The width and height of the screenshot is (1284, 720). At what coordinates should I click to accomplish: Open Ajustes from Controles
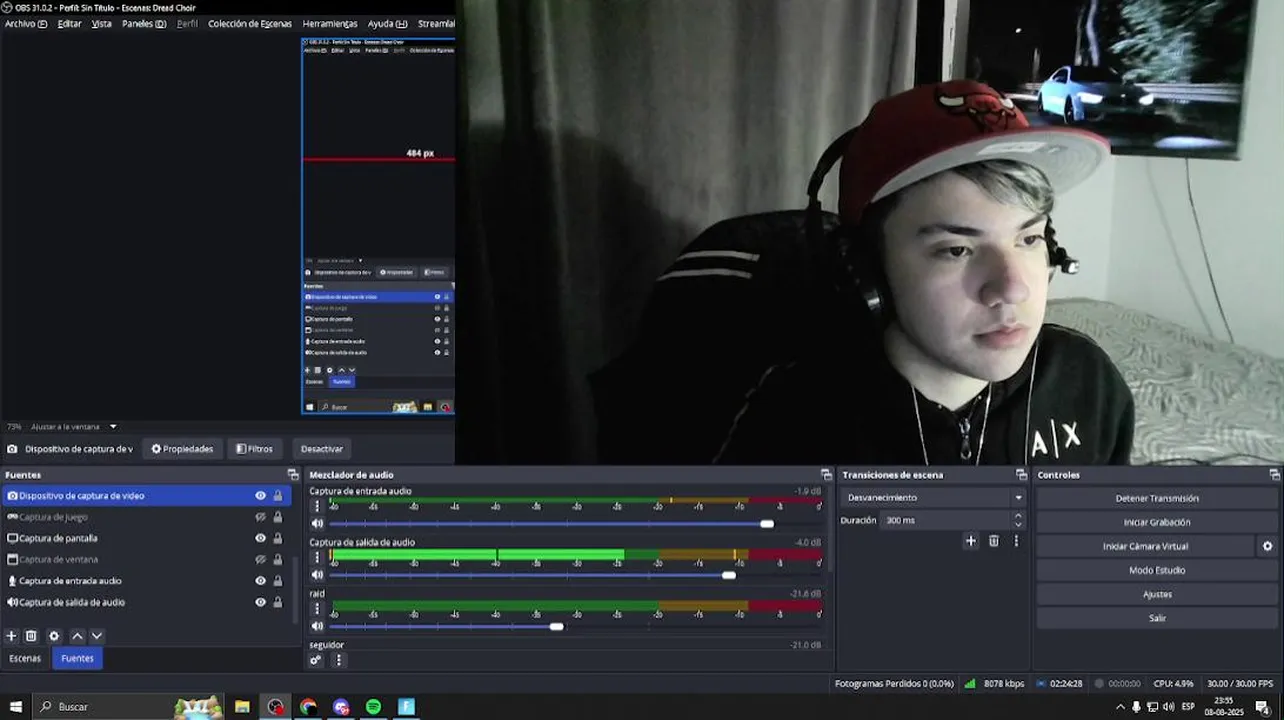pos(1157,594)
